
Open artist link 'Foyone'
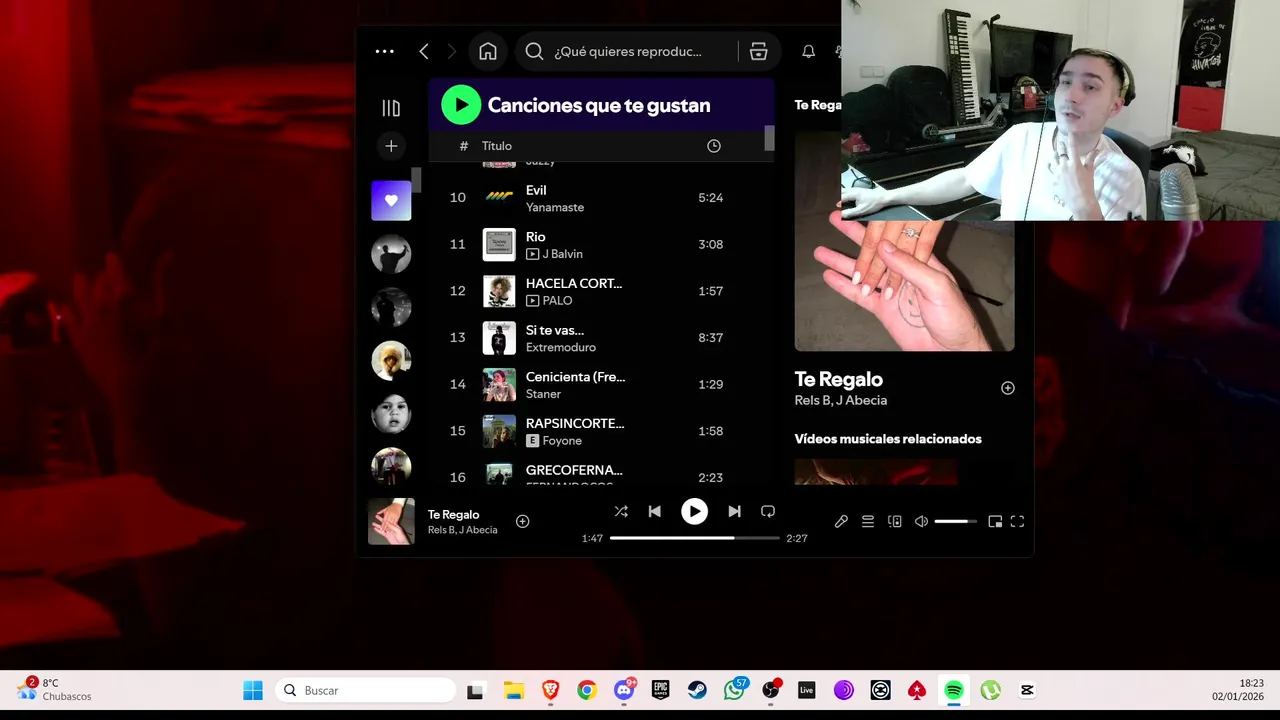[562, 441]
